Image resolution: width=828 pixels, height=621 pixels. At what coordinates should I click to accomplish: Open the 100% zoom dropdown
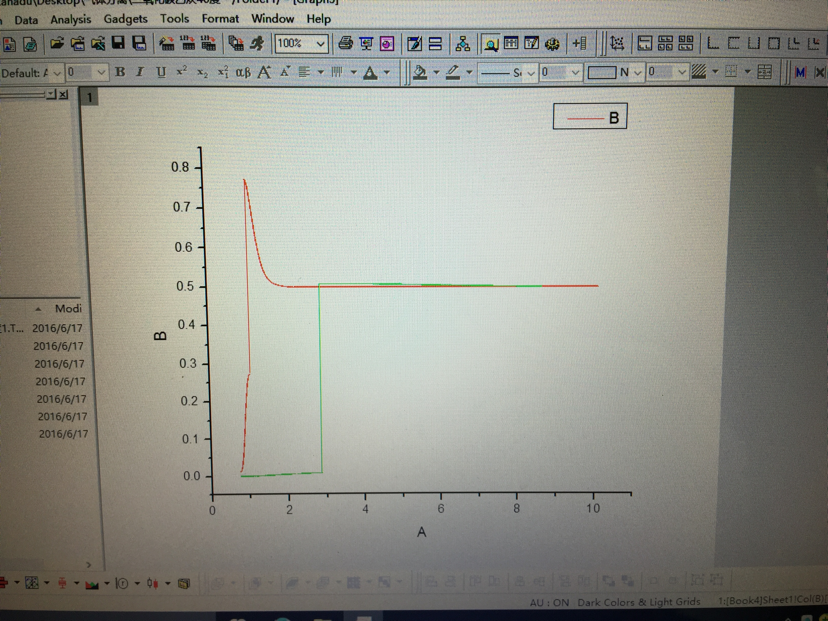tap(321, 44)
